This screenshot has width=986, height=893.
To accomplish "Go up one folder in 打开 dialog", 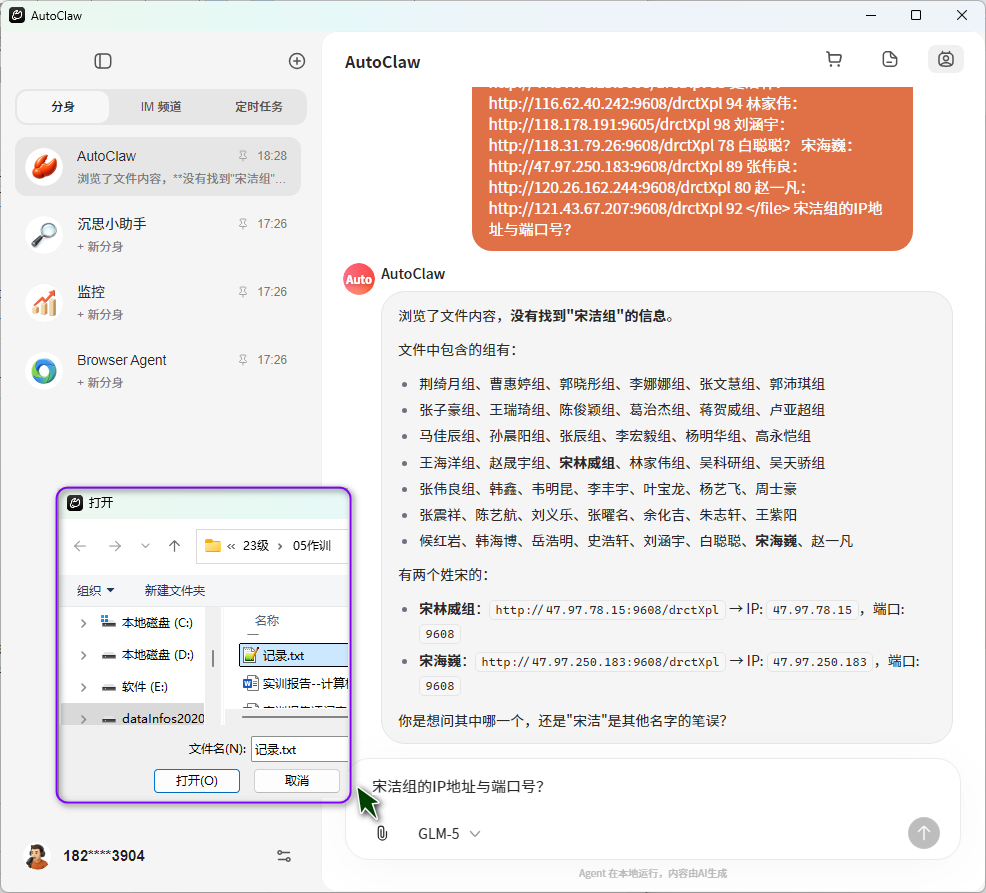I will 174,546.
